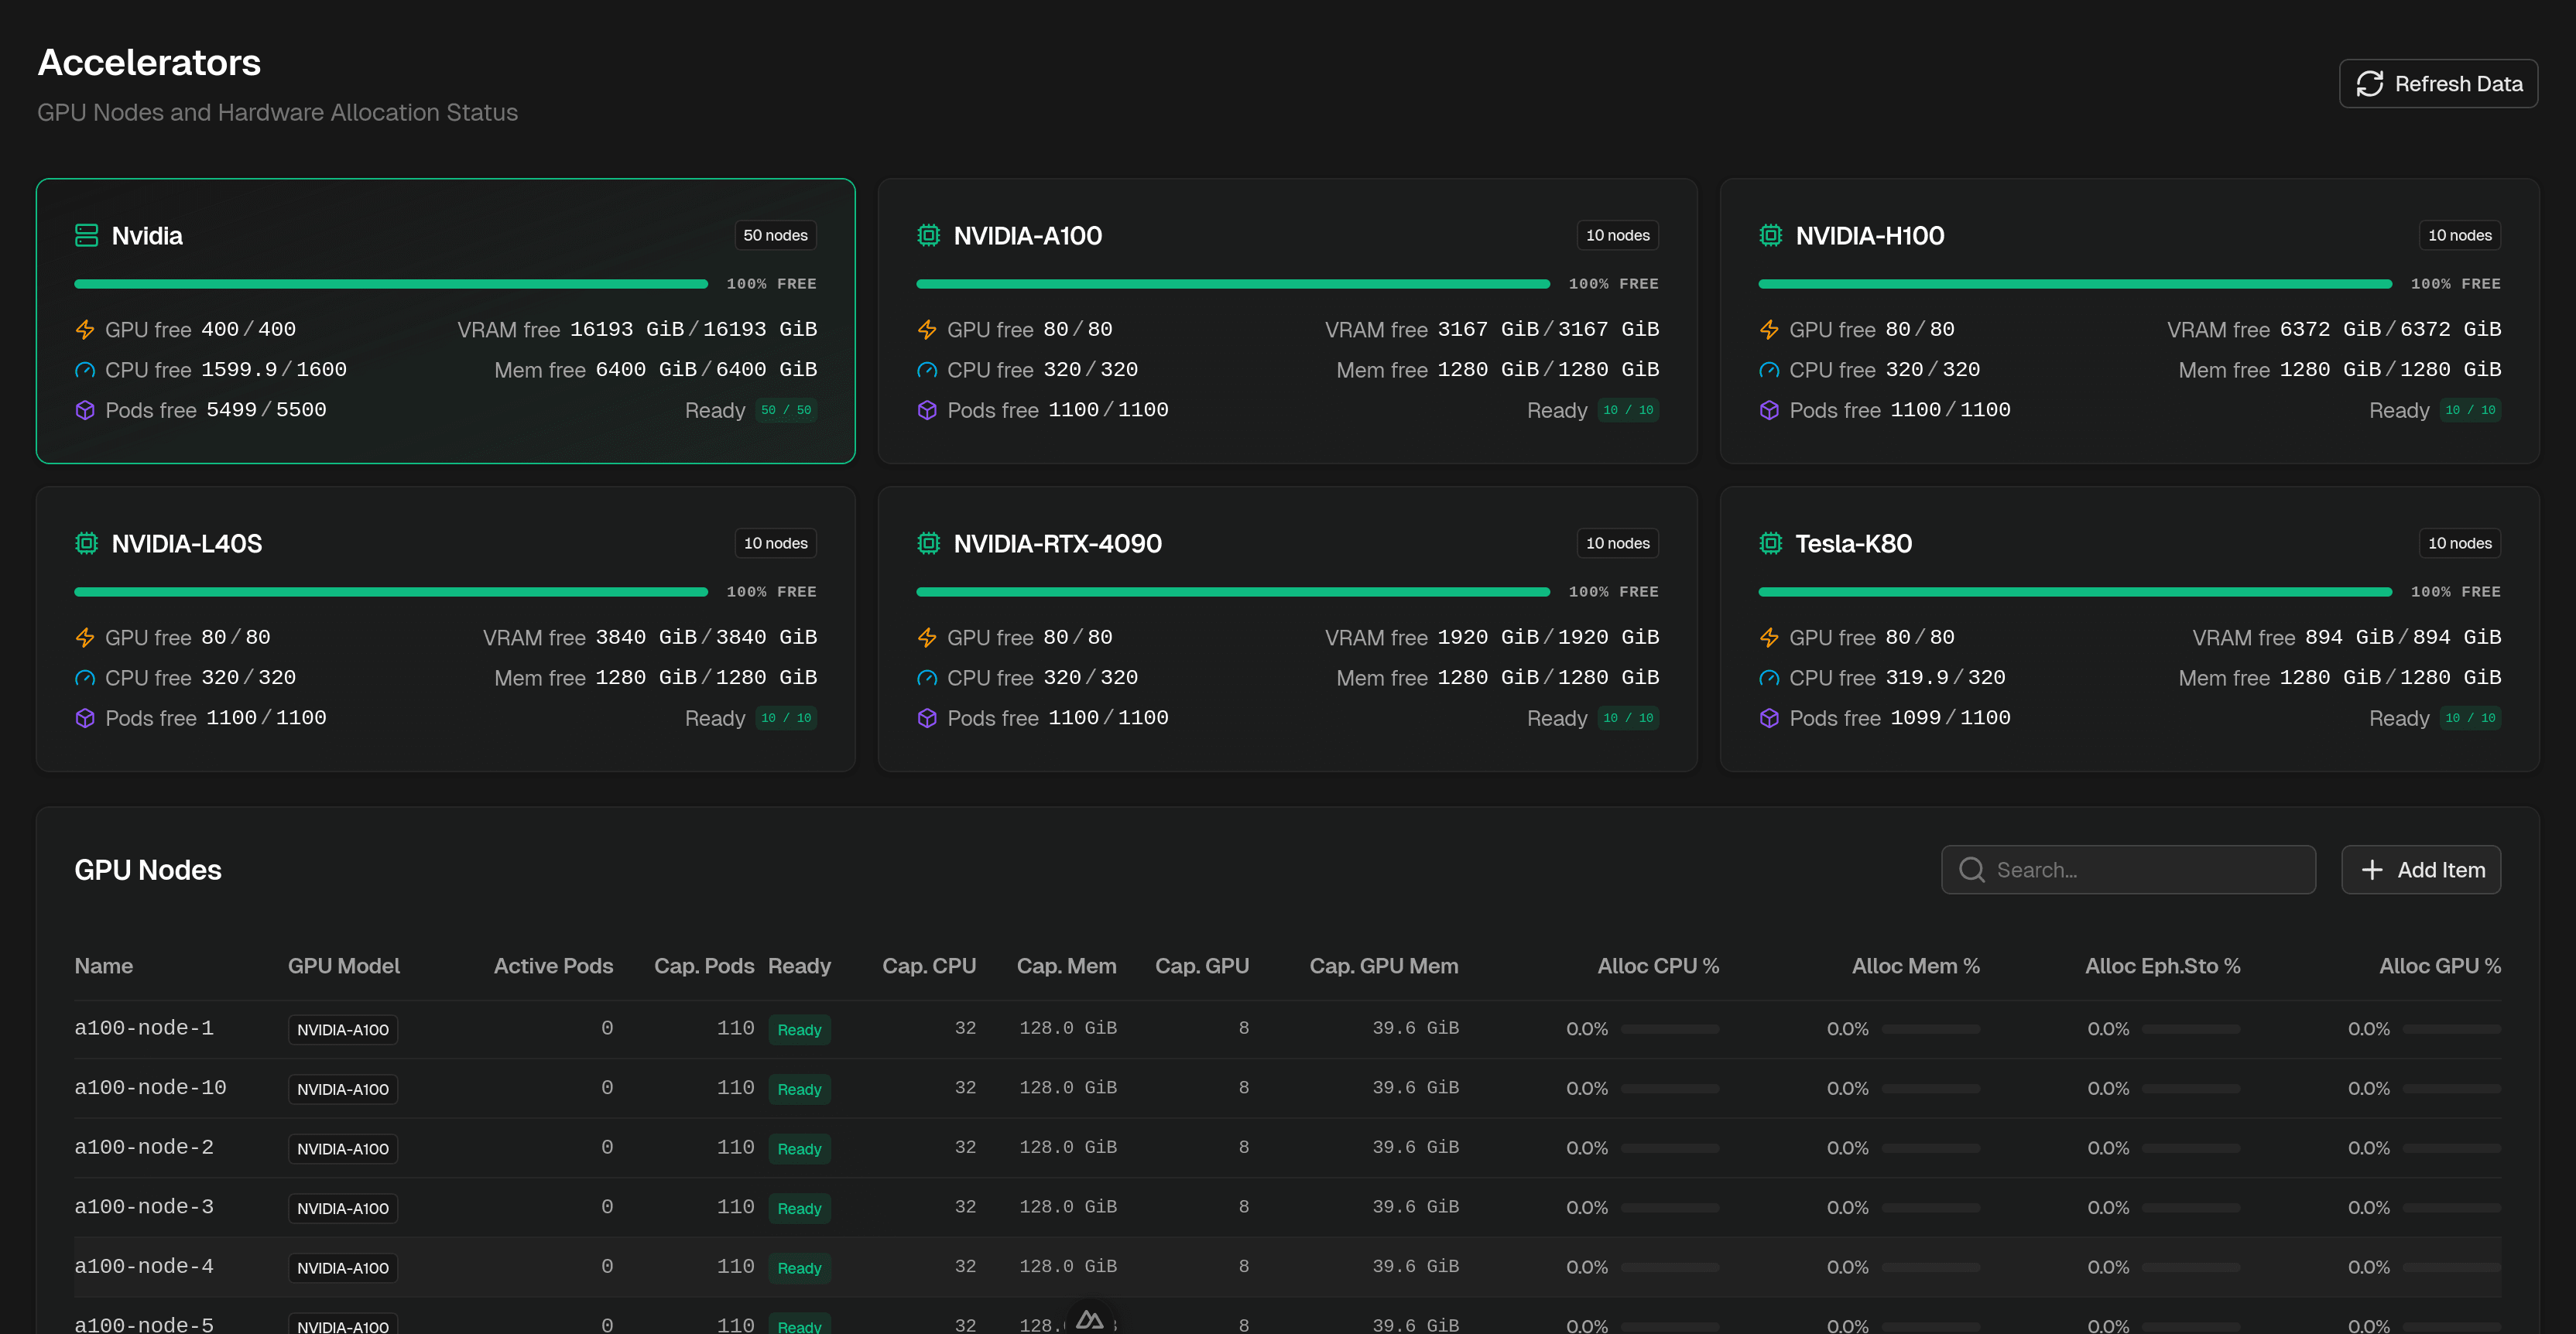Viewport: 2576px width, 1334px height.
Task: Add a new GPU node item
Action: coord(2420,870)
